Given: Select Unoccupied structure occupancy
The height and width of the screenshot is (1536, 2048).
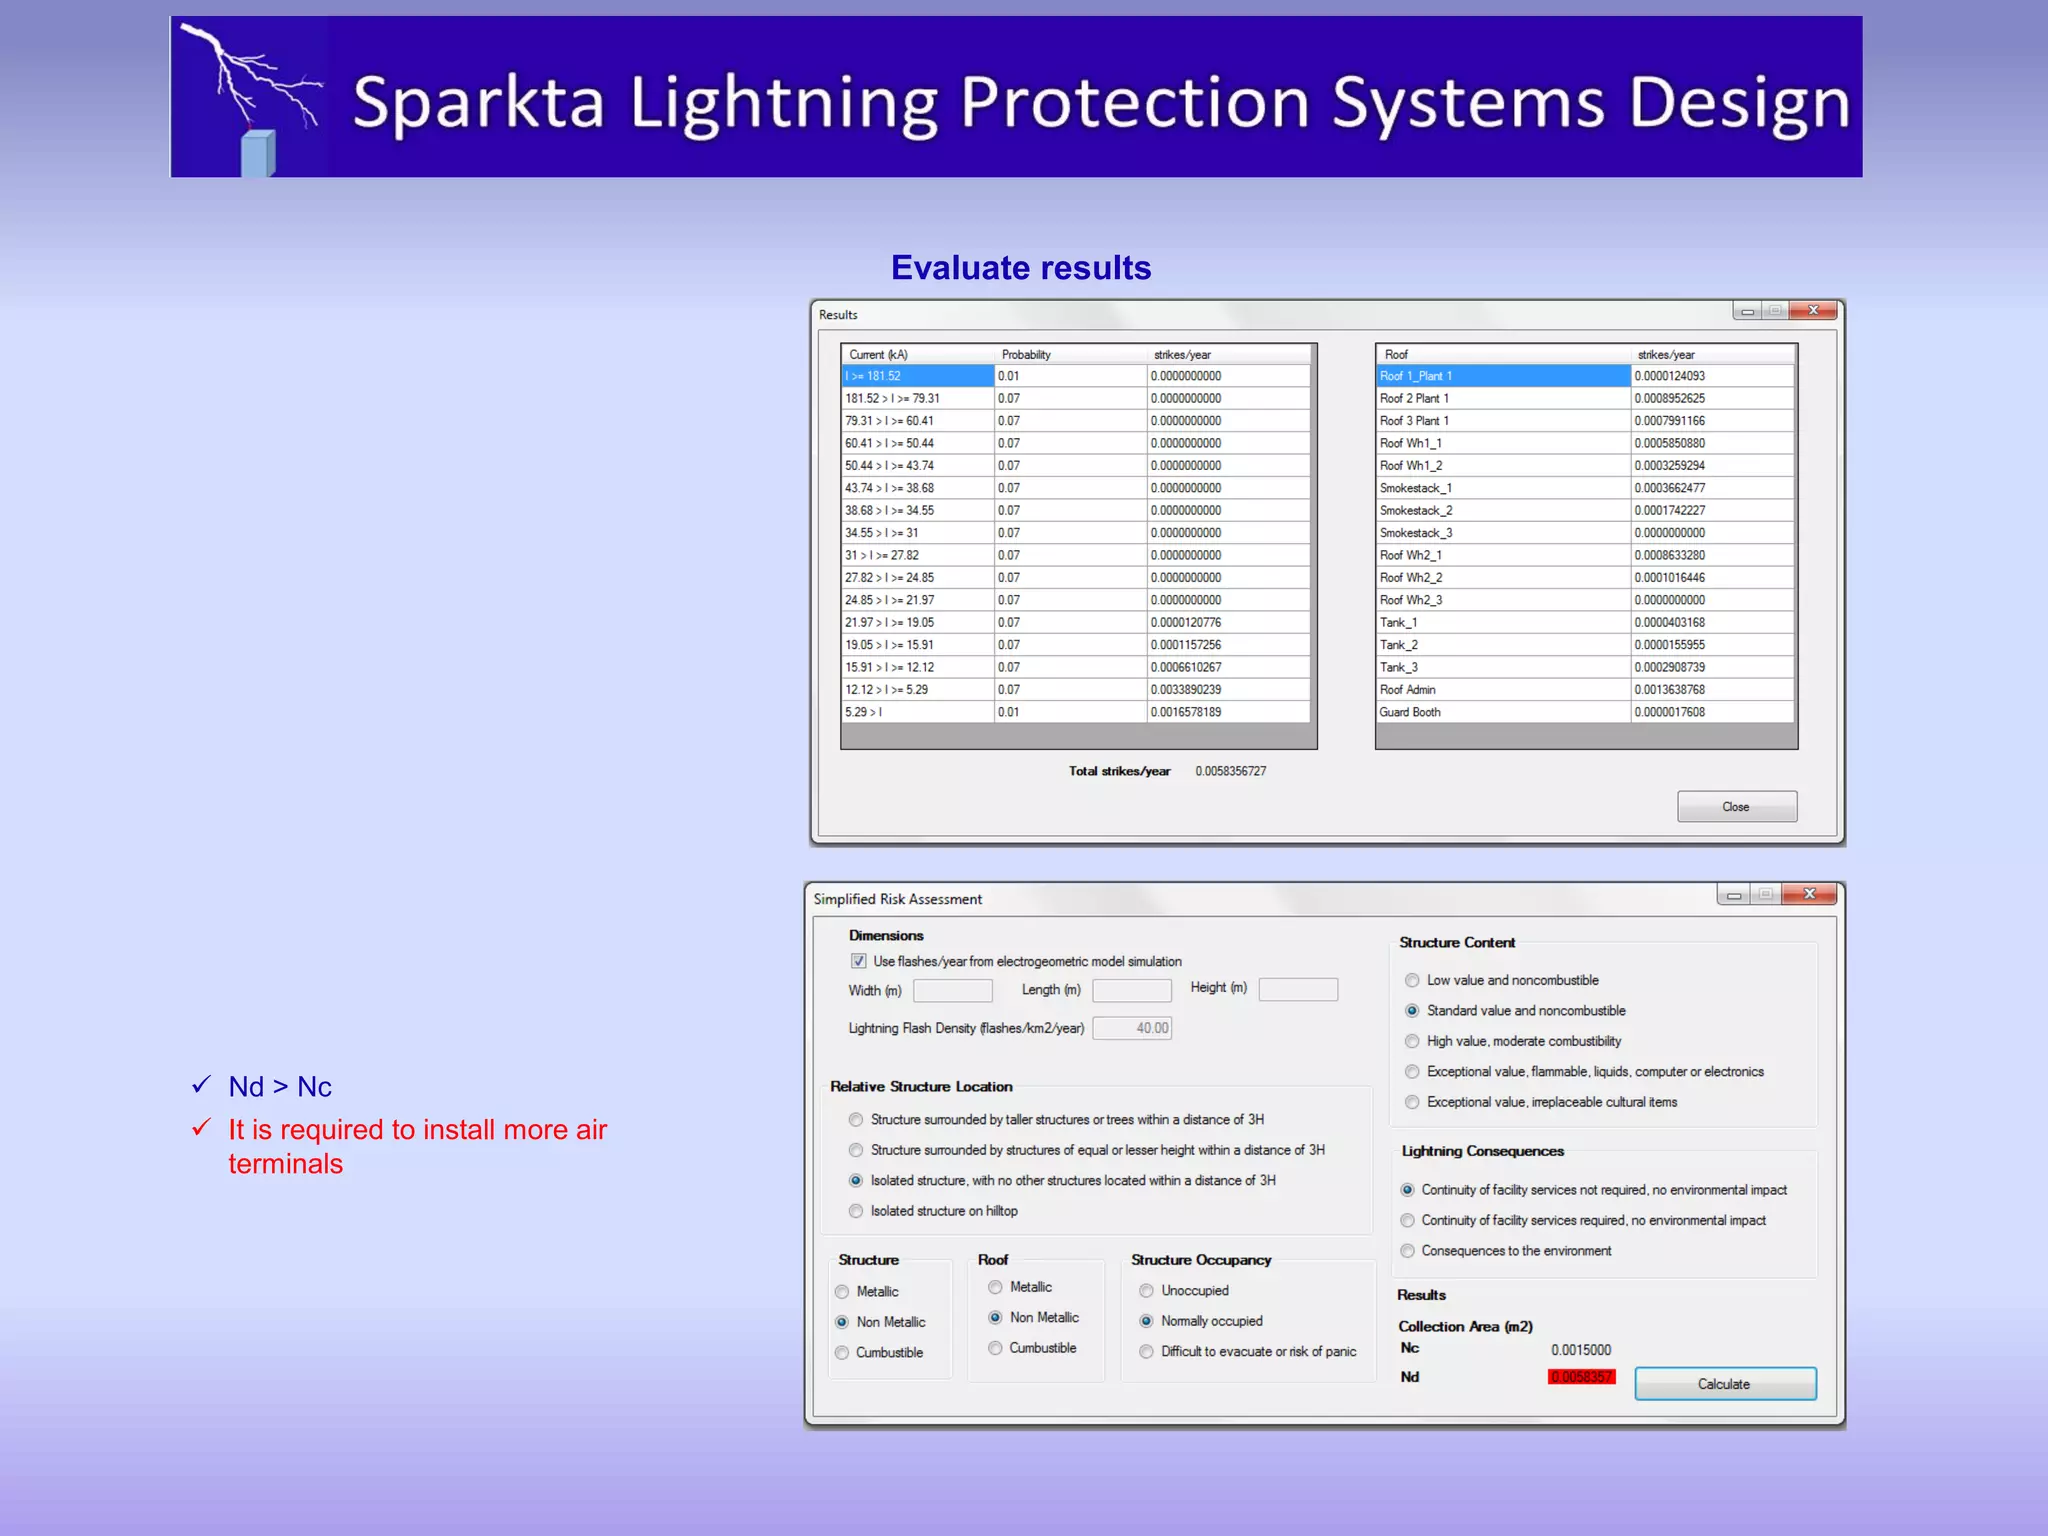Looking at the screenshot, I should pos(1146,1291).
